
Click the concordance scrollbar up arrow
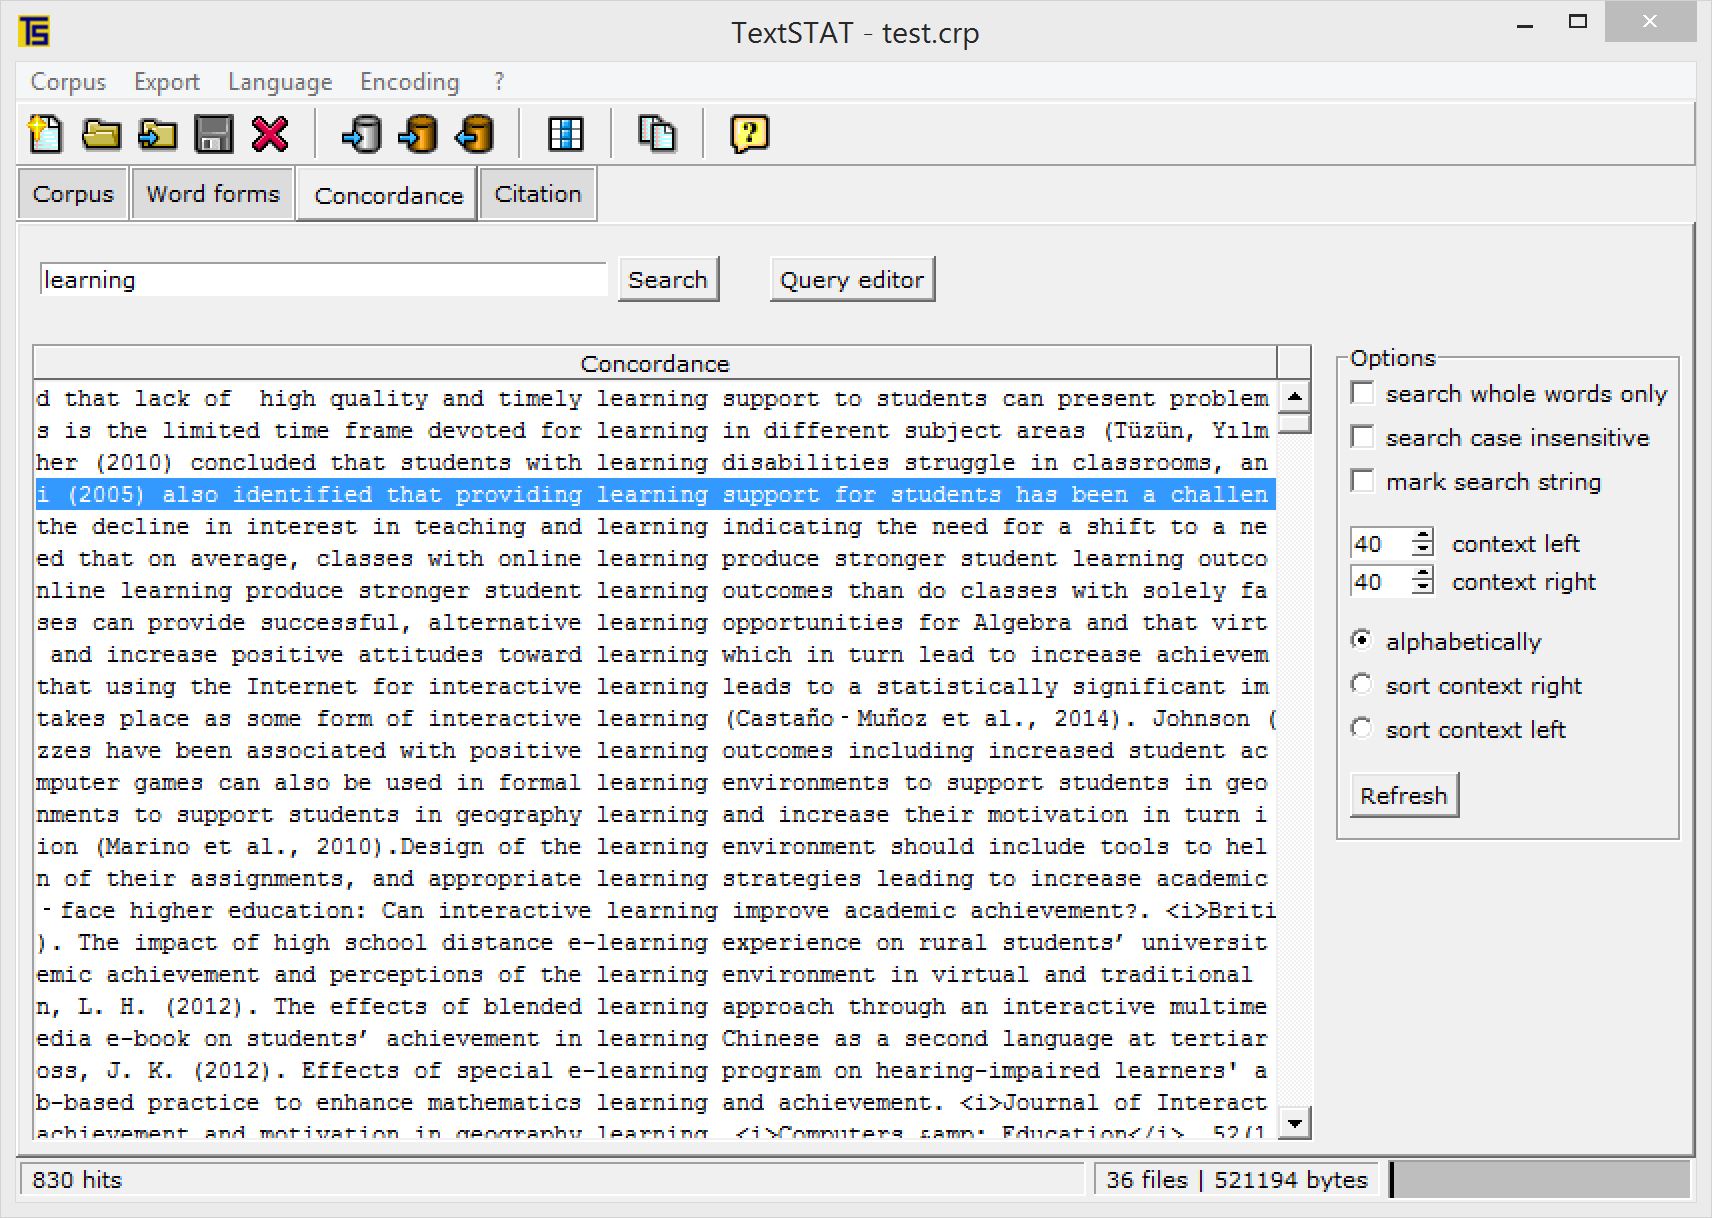click(1294, 396)
